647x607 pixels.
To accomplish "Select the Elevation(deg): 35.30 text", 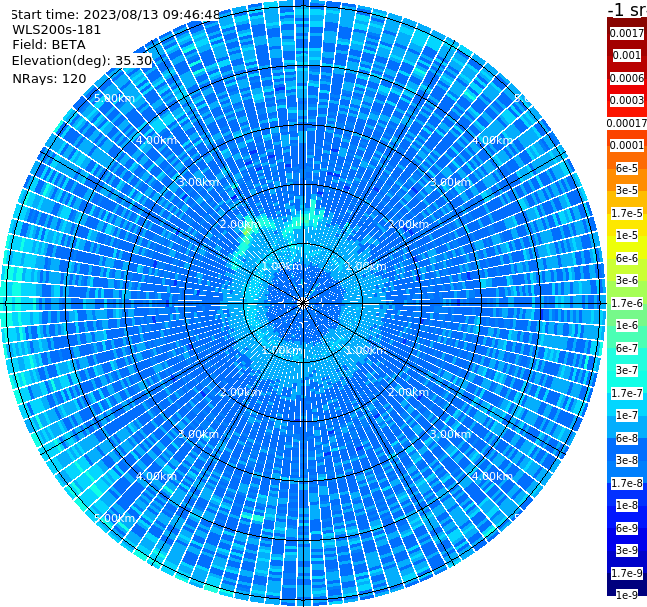I will (82, 61).
